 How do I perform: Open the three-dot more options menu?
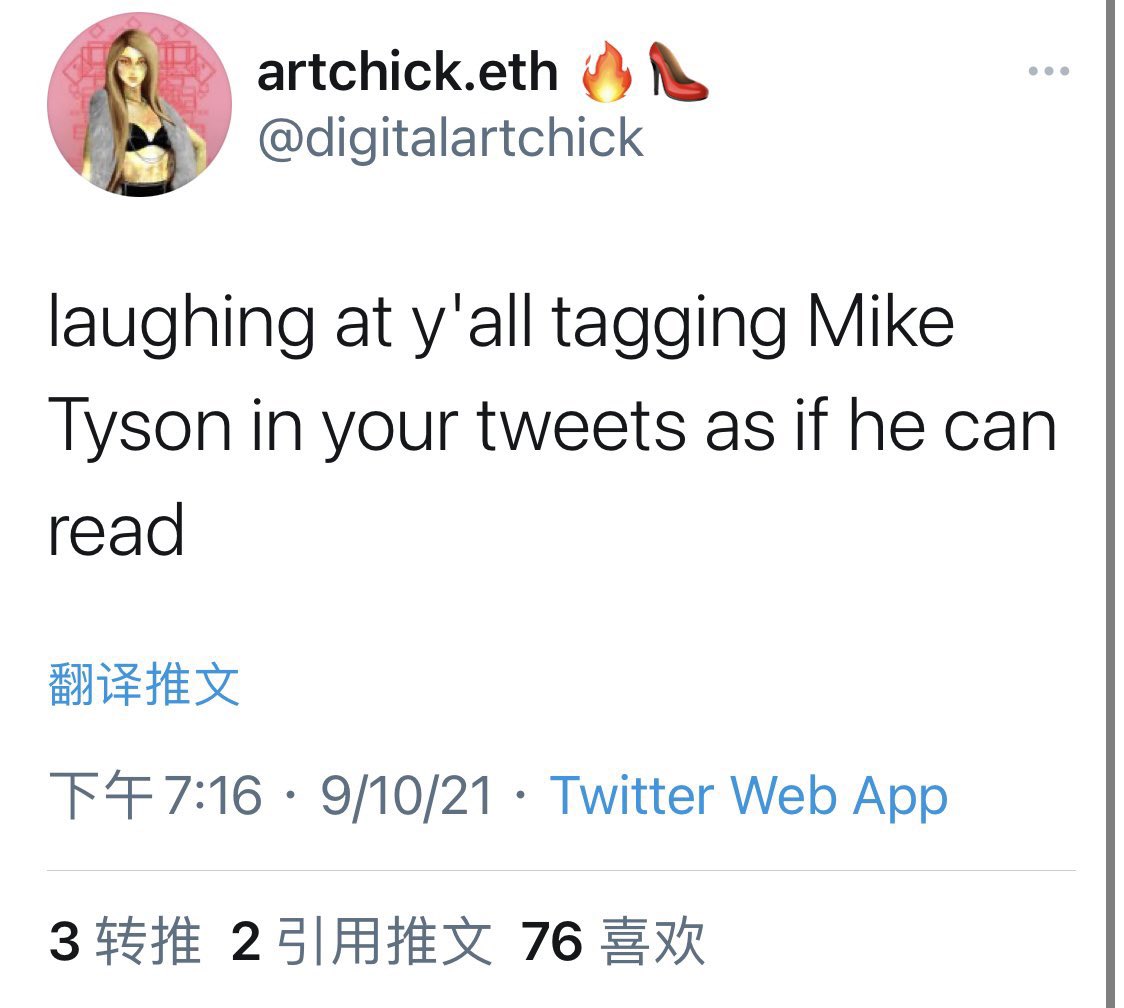click(x=1048, y=71)
